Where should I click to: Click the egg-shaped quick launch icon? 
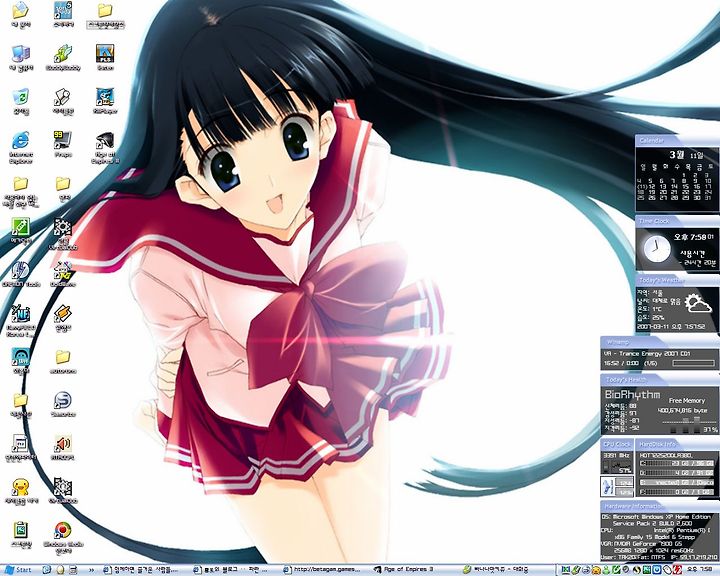60,570
